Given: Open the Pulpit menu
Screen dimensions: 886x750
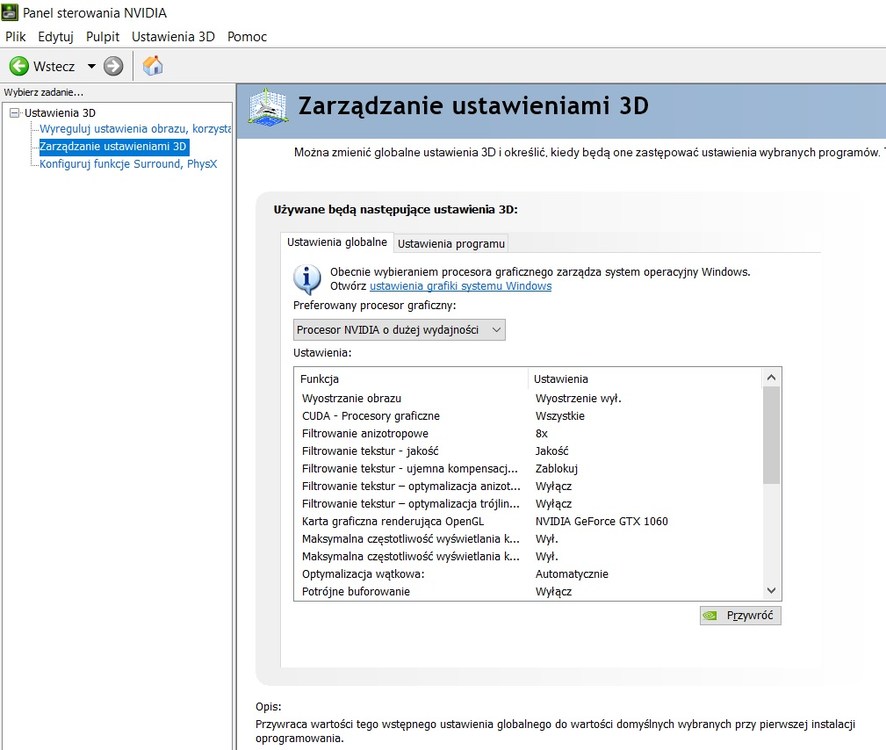Looking at the screenshot, I should click(102, 37).
